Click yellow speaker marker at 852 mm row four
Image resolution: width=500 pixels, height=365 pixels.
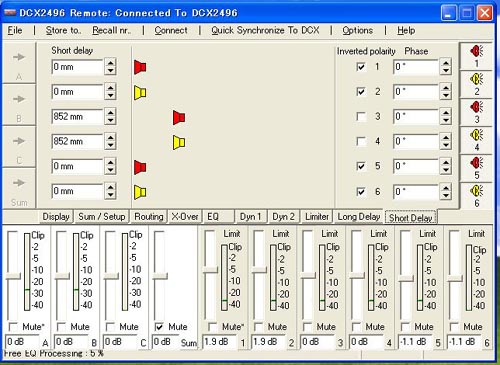[x=179, y=142]
